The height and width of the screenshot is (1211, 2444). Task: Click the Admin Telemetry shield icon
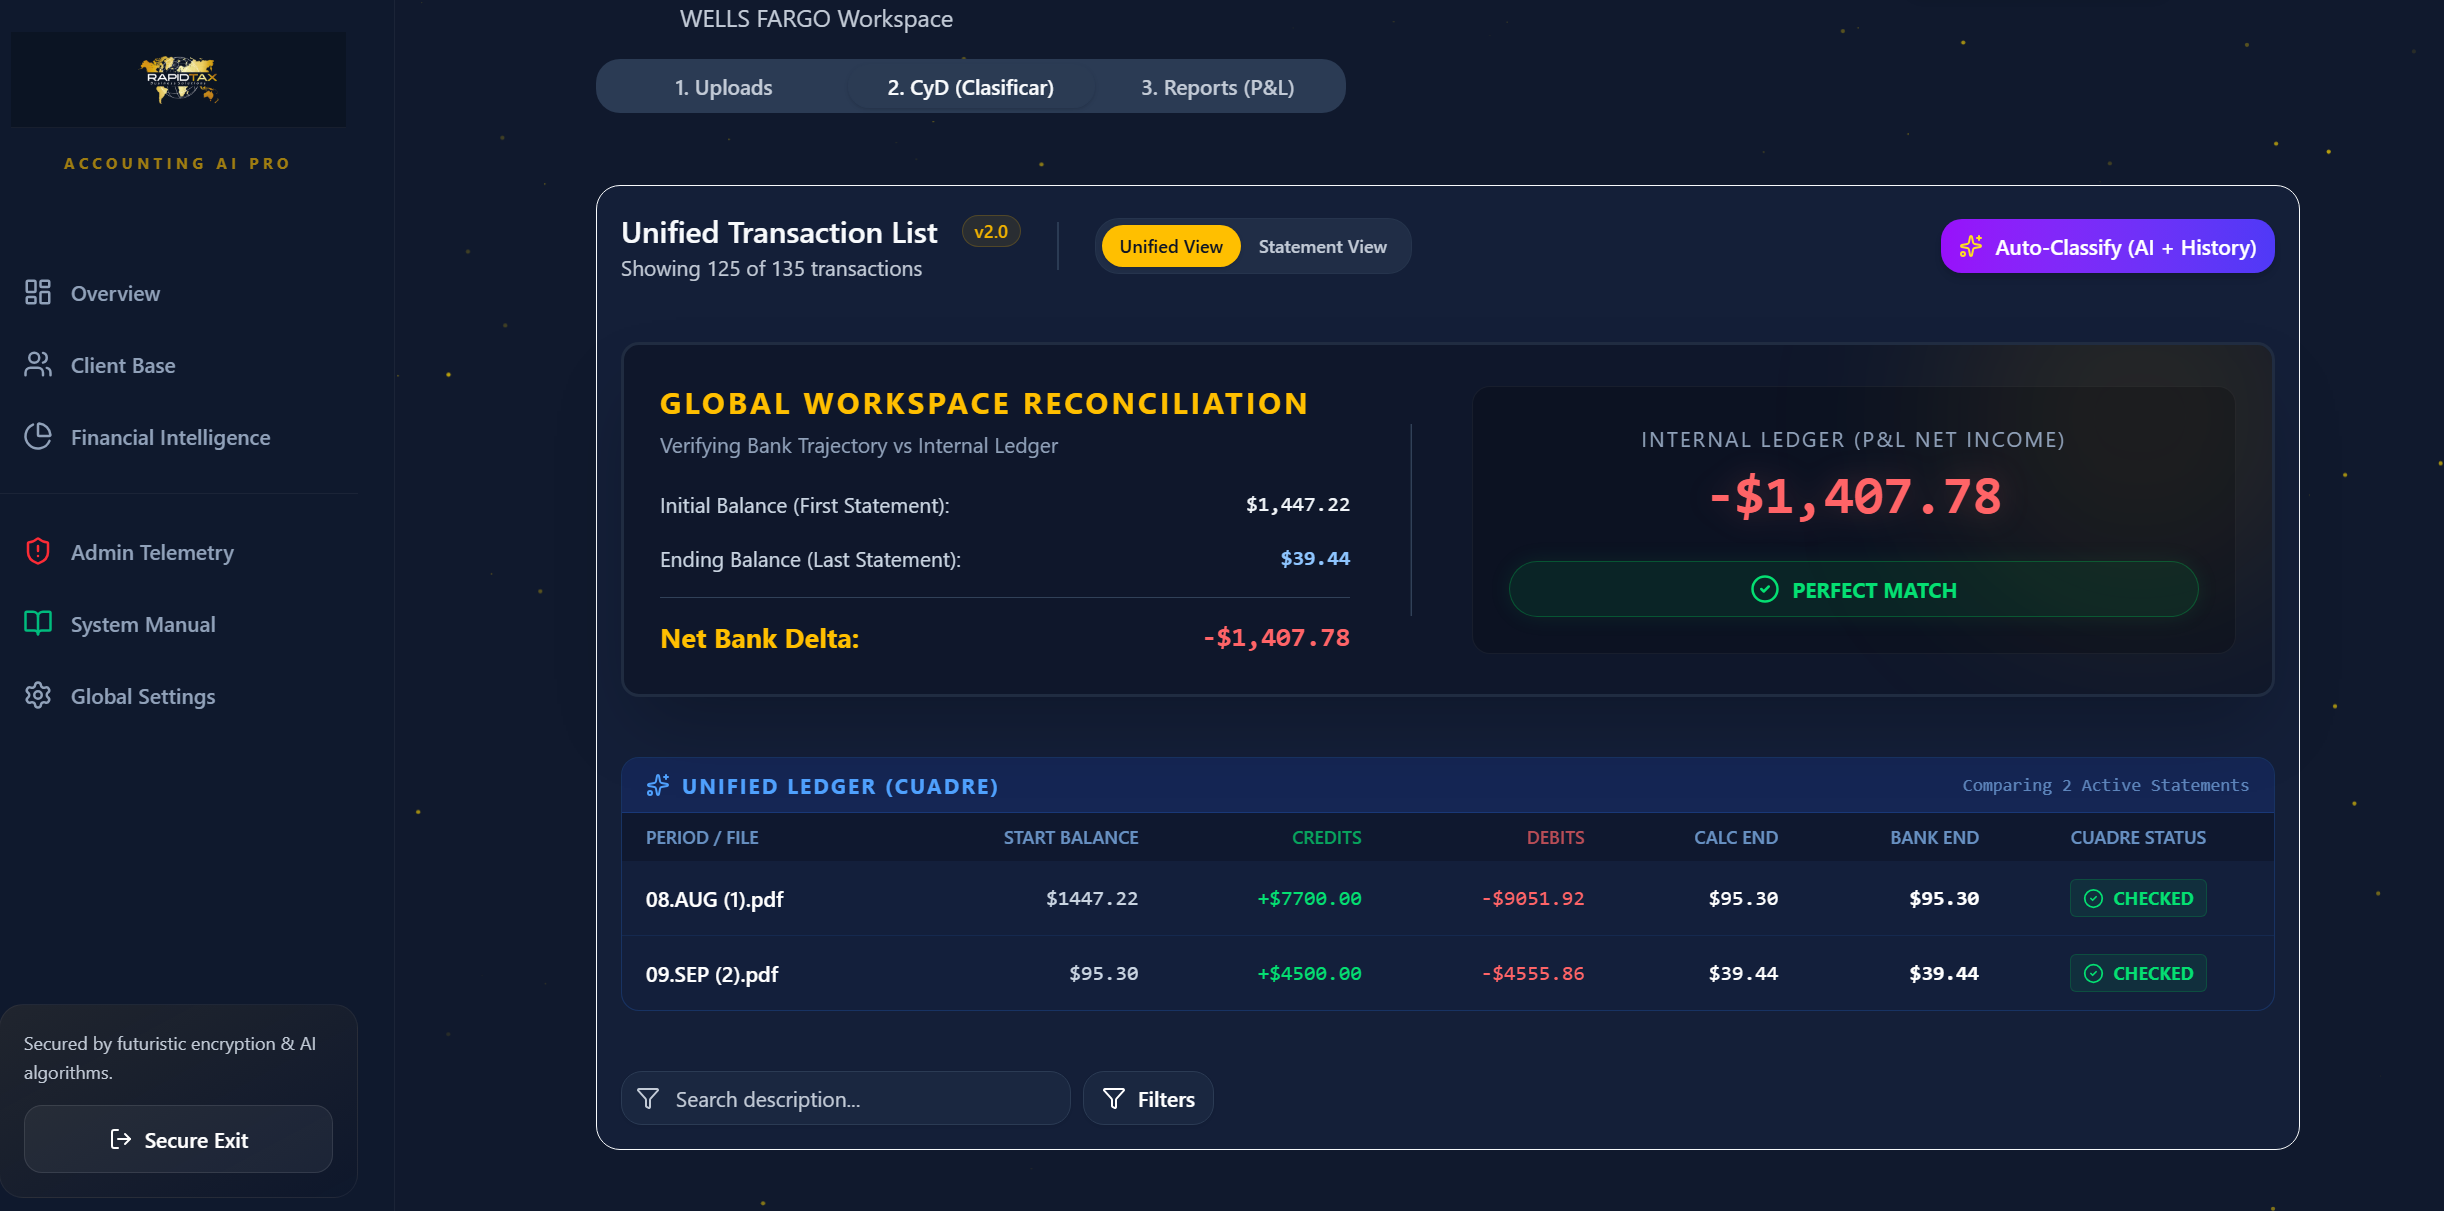(x=38, y=552)
